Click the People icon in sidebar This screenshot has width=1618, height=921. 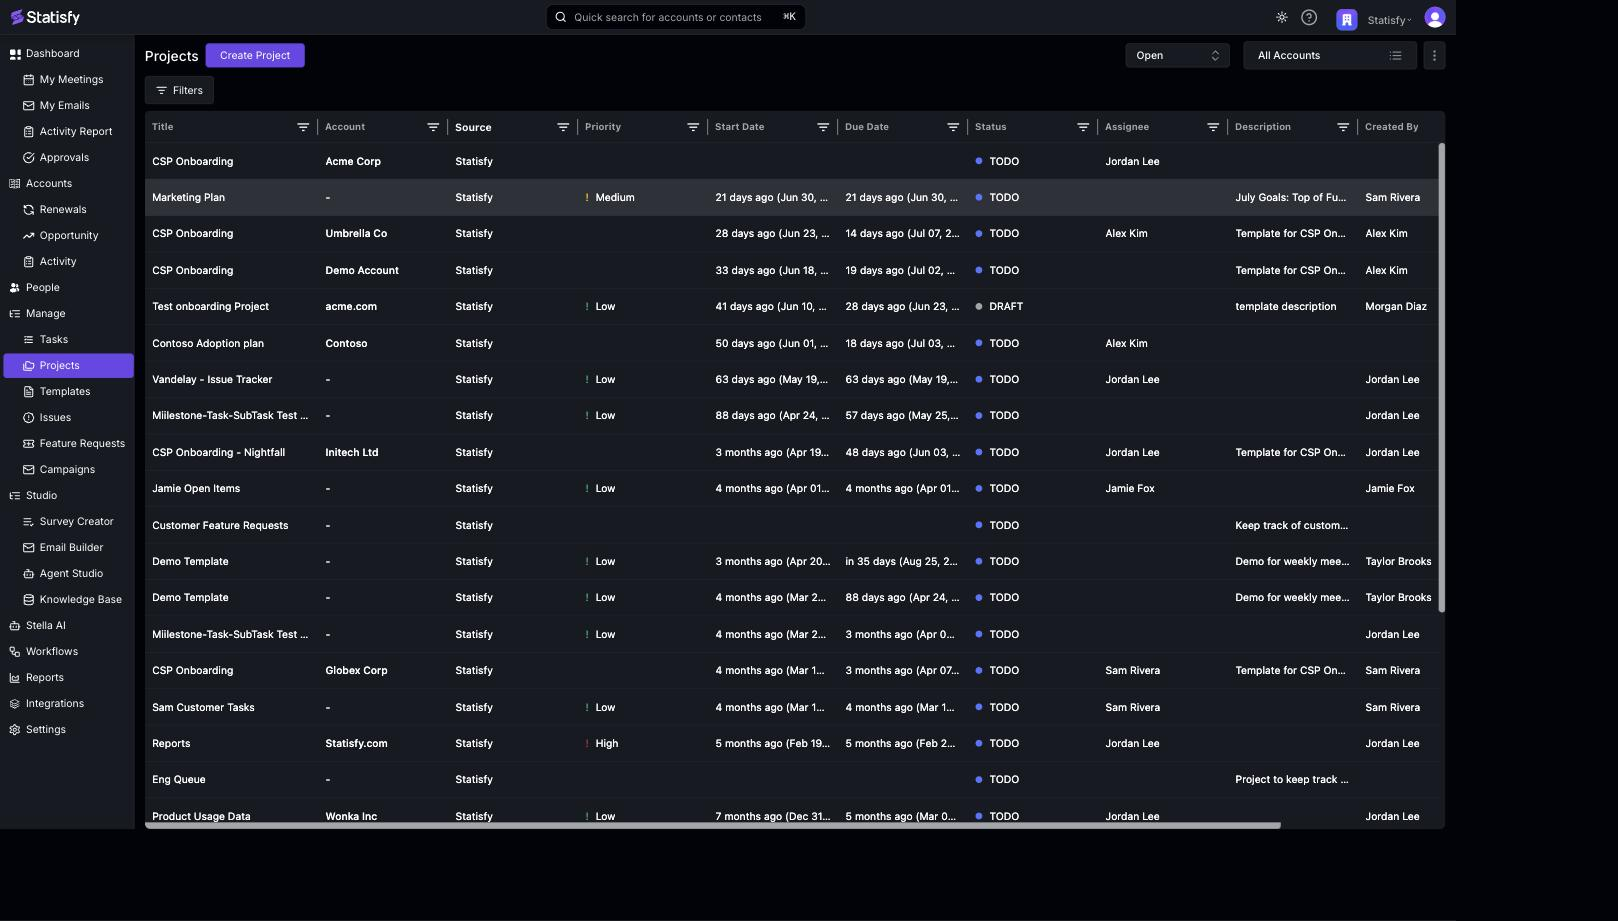tap(15, 288)
